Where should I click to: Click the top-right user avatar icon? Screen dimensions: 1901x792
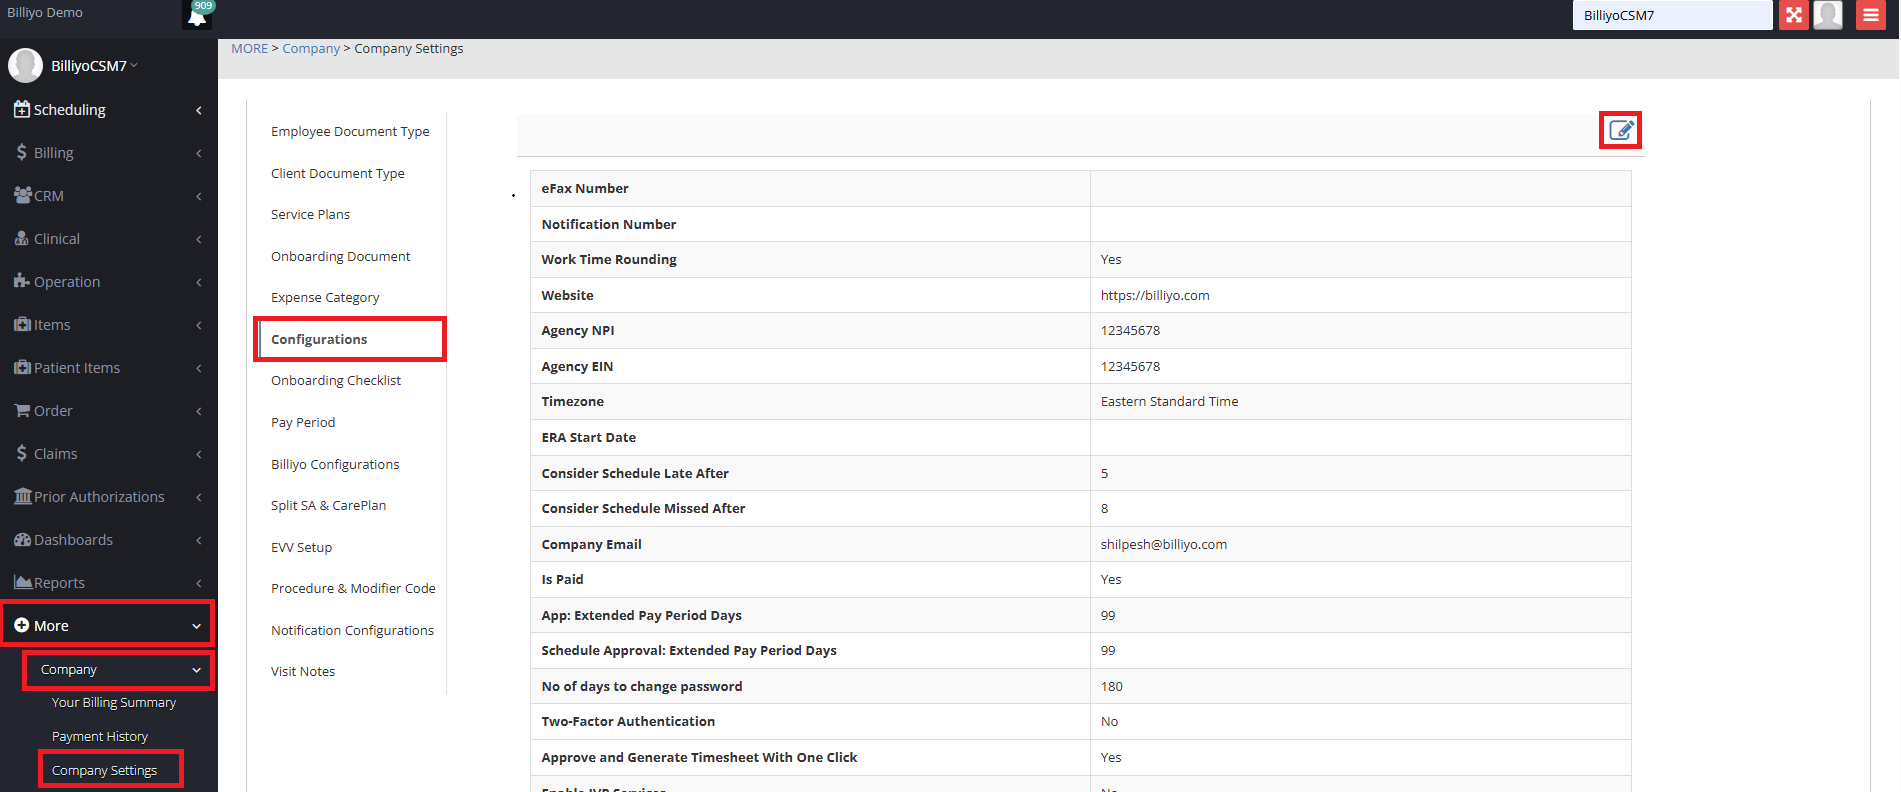(x=1828, y=15)
